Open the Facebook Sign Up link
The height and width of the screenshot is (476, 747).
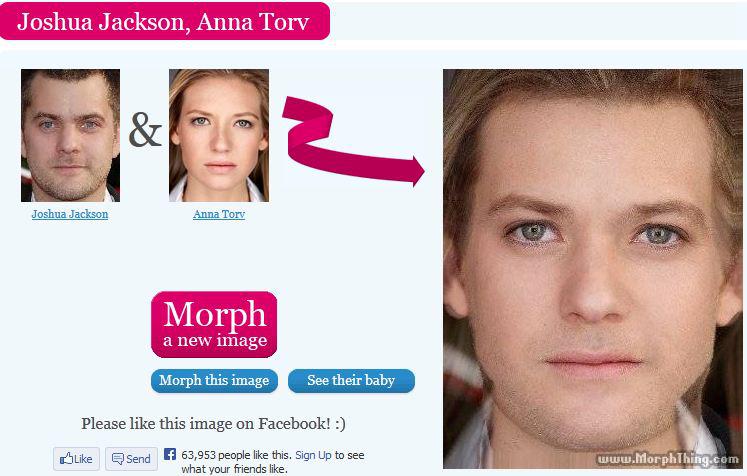click(x=313, y=455)
